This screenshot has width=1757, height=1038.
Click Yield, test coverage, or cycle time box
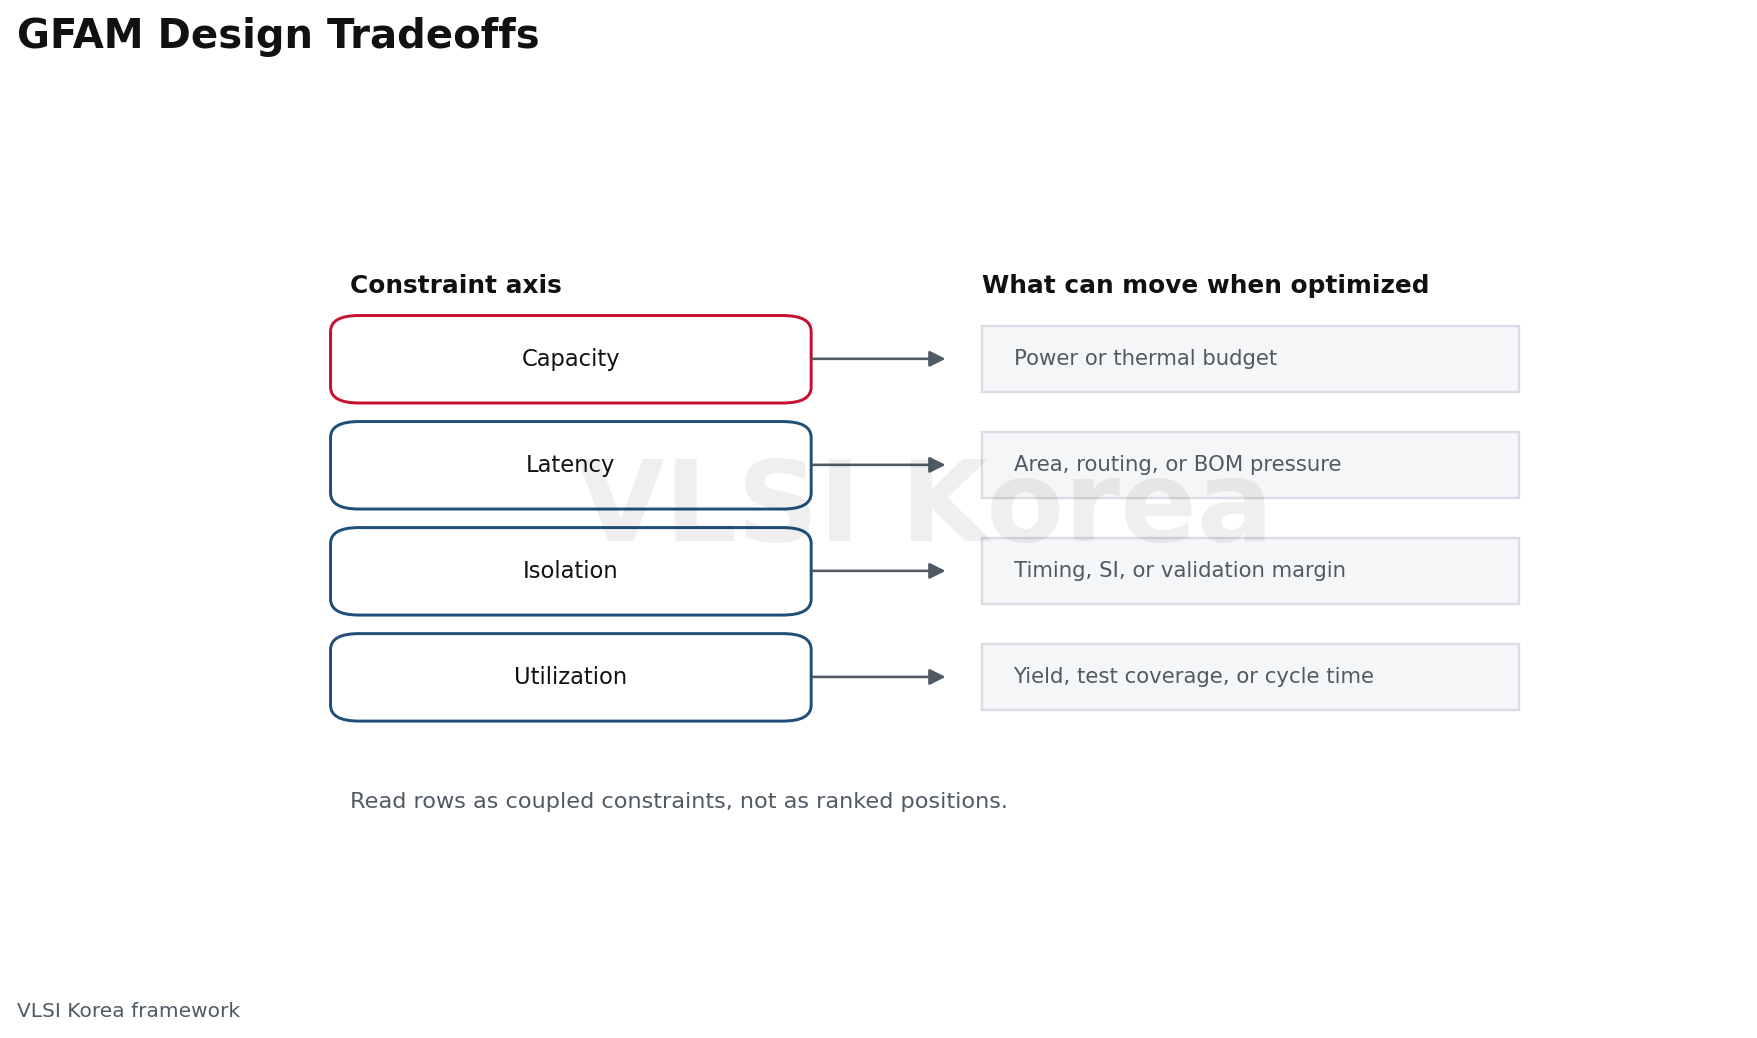[x=1250, y=677]
